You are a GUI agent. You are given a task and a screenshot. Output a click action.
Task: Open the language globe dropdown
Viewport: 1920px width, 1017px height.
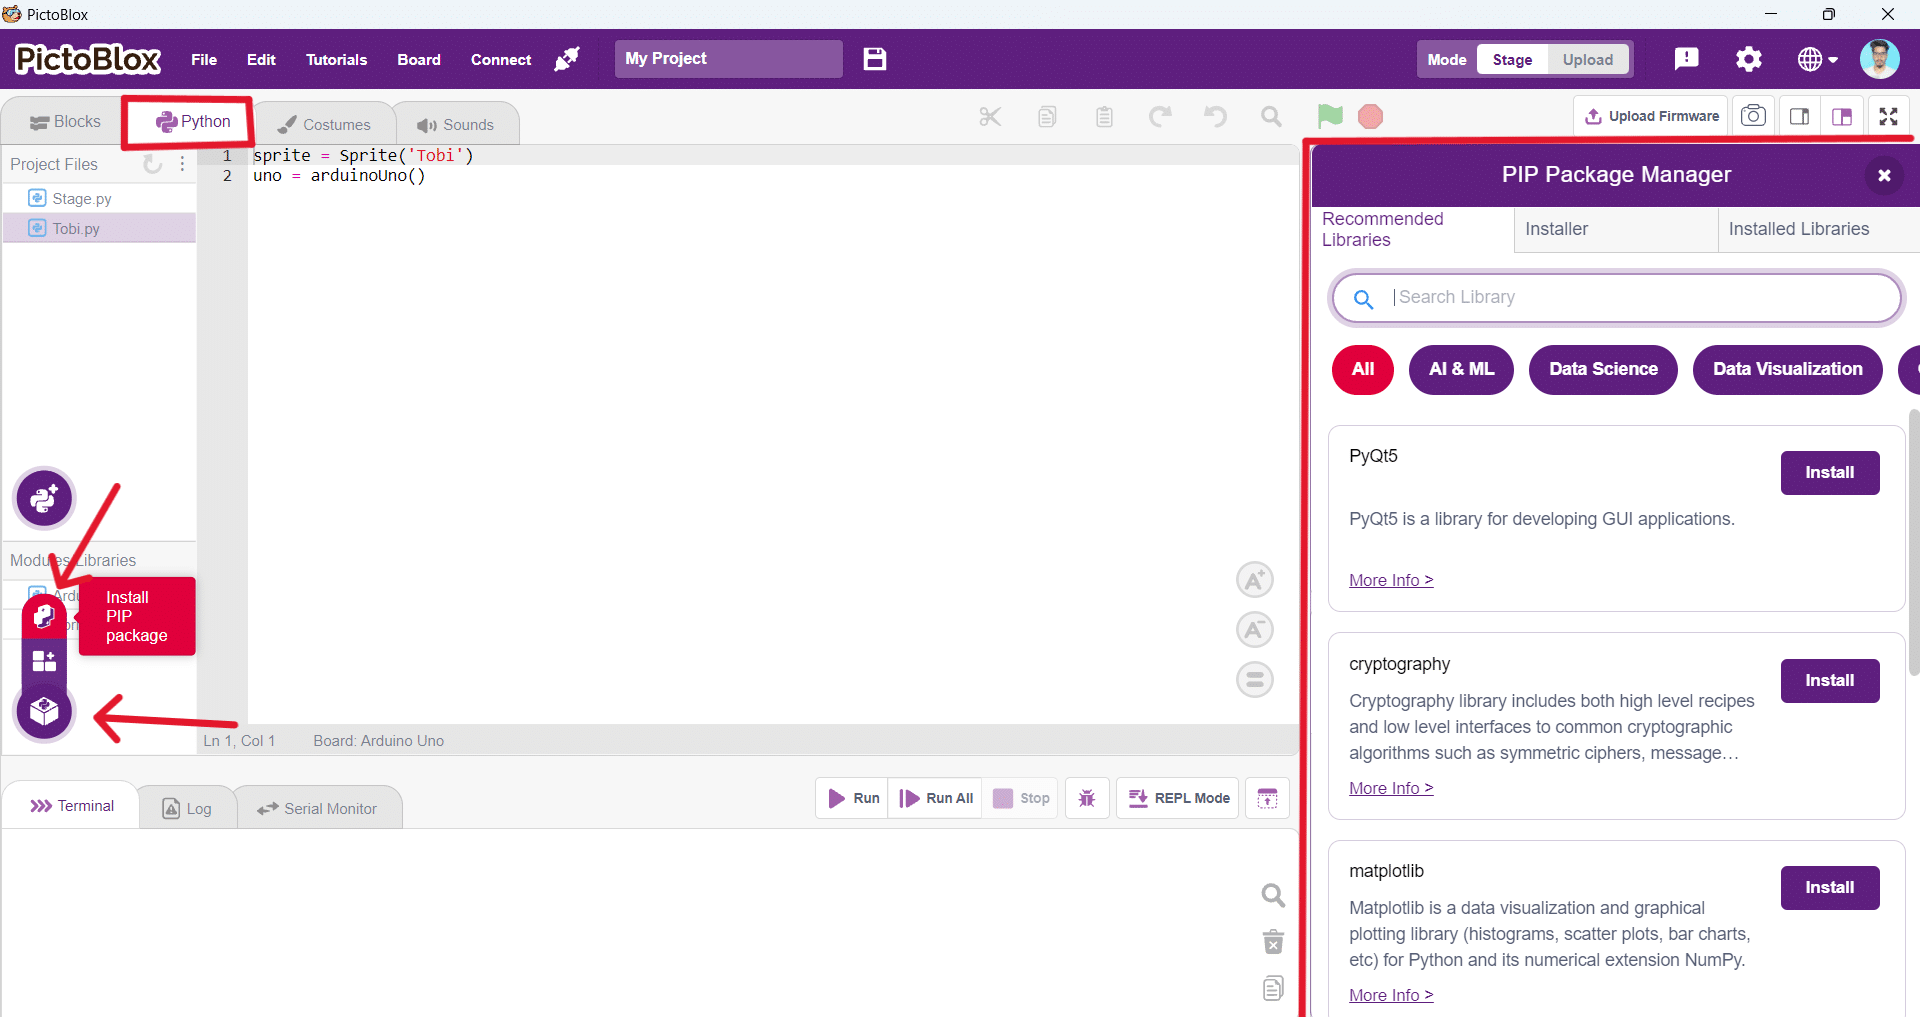click(1817, 59)
